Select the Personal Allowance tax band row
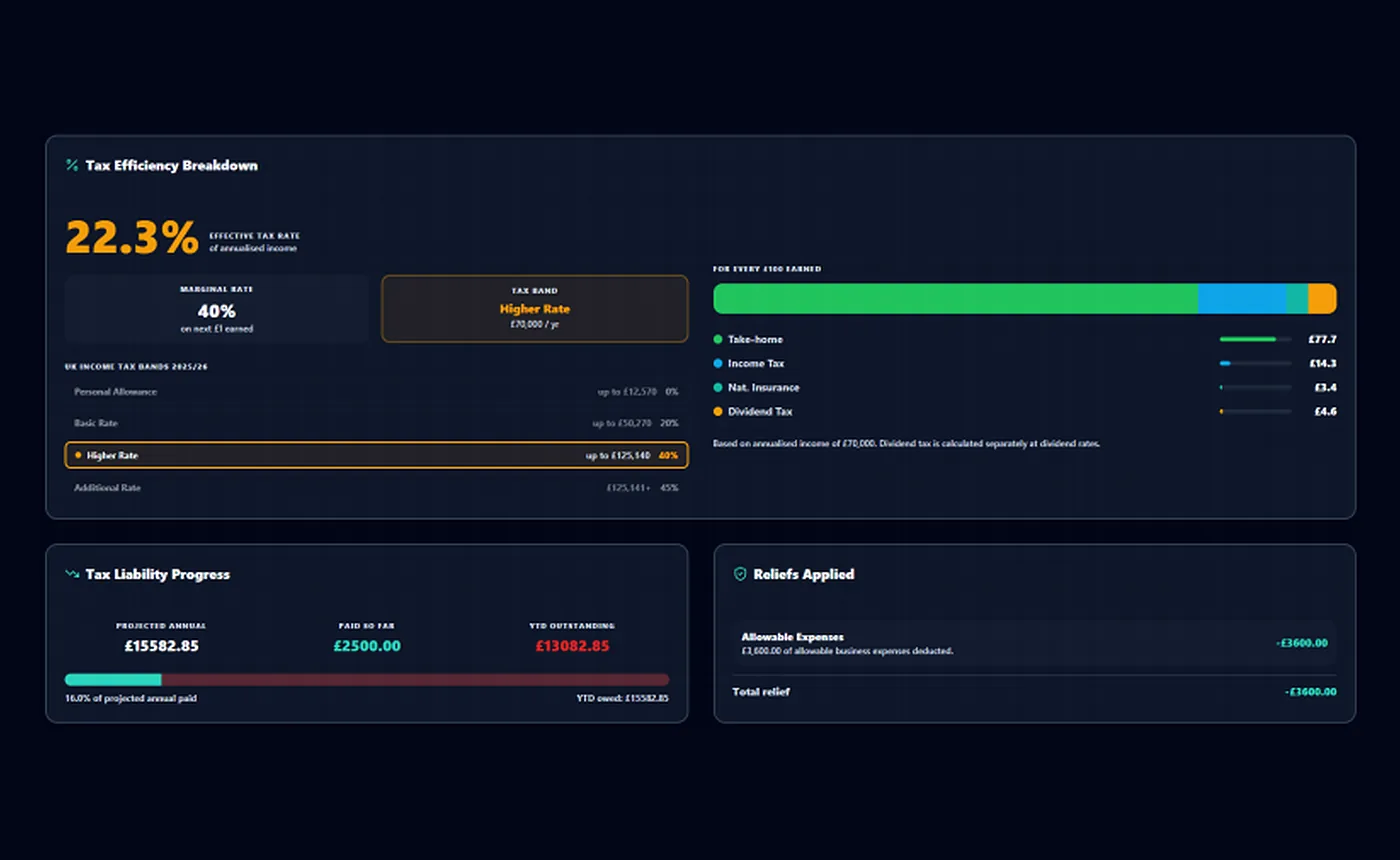The width and height of the screenshot is (1400, 860). coord(376,392)
